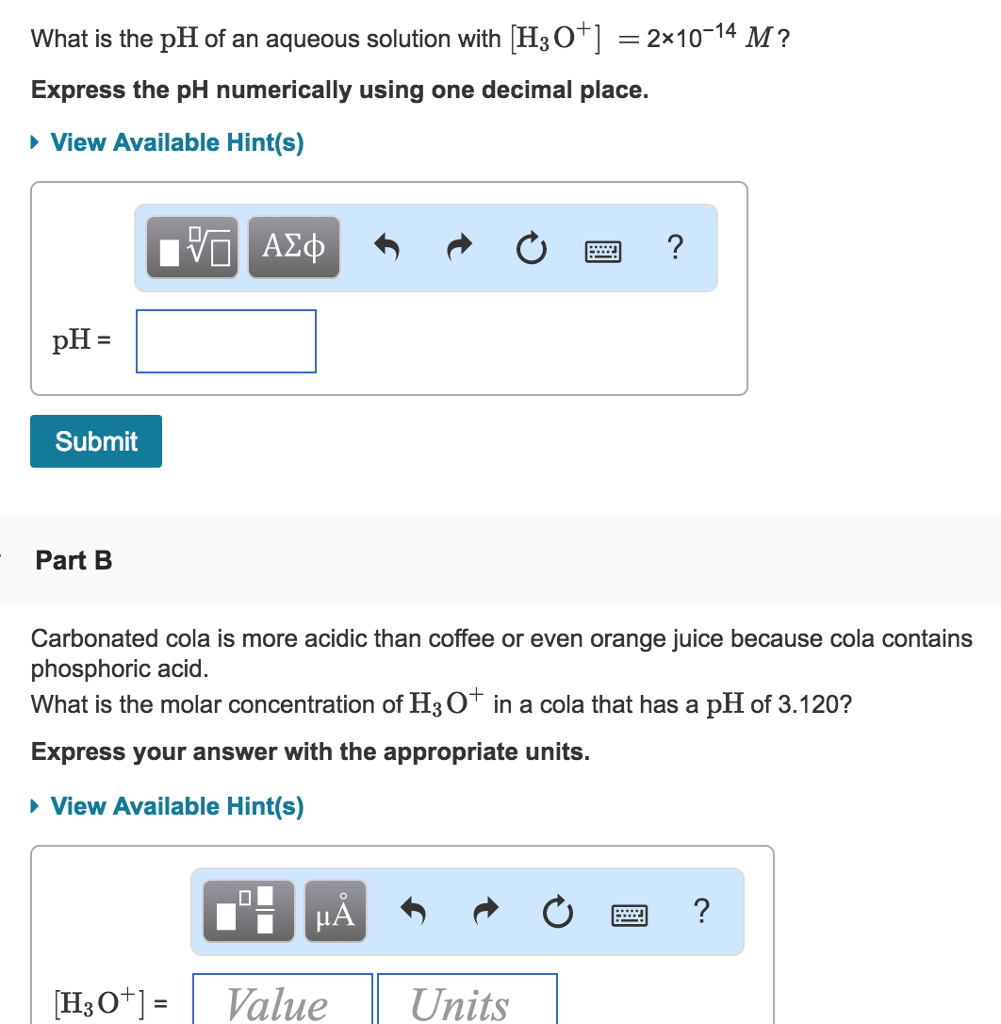Open the ΑΣφ Greek symbols palette
The image size is (1001, 1024).
point(293,246)
